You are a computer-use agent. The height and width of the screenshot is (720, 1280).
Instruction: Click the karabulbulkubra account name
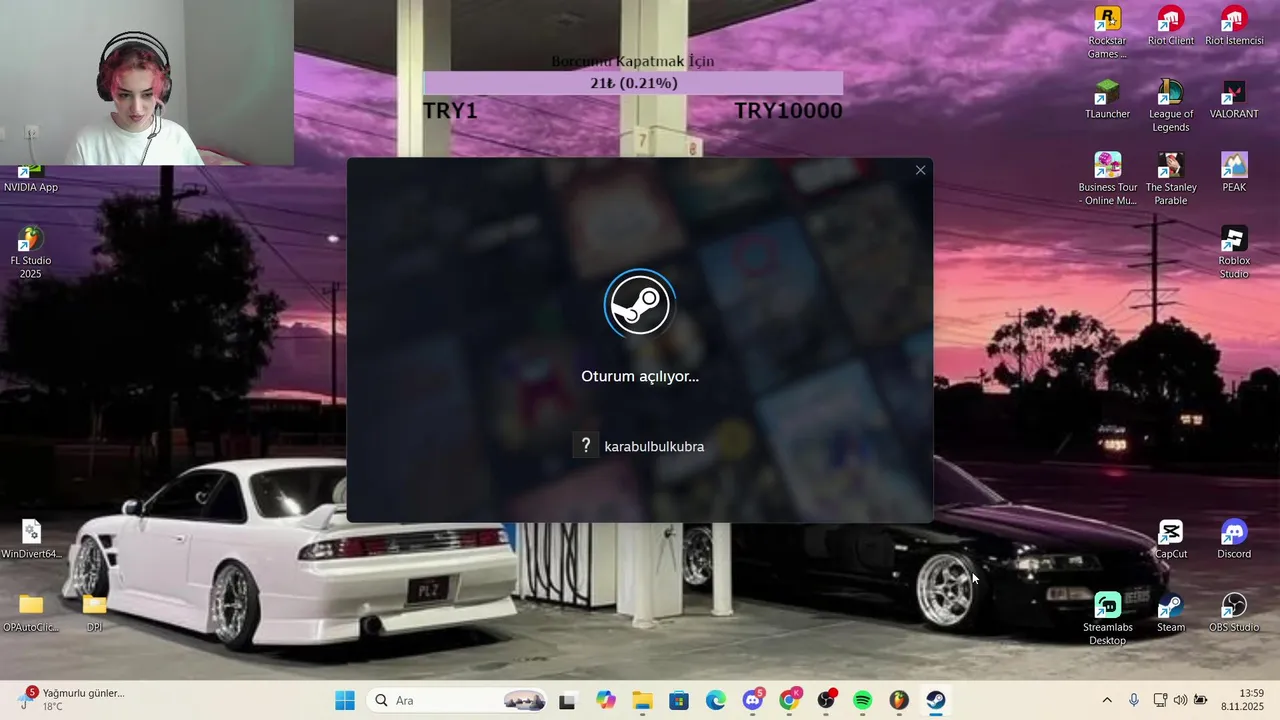coord(654,447)
